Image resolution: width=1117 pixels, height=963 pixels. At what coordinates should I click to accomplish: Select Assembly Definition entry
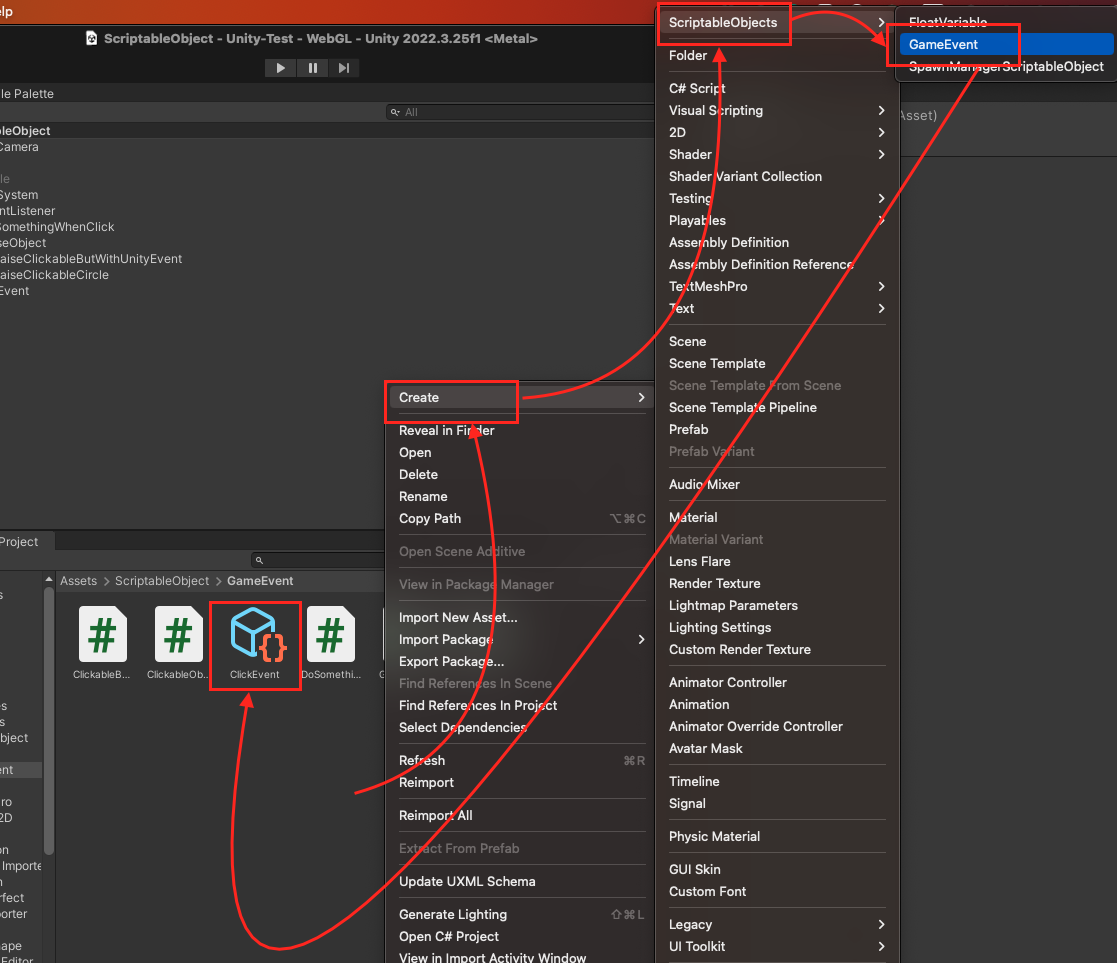pos(776,242)
